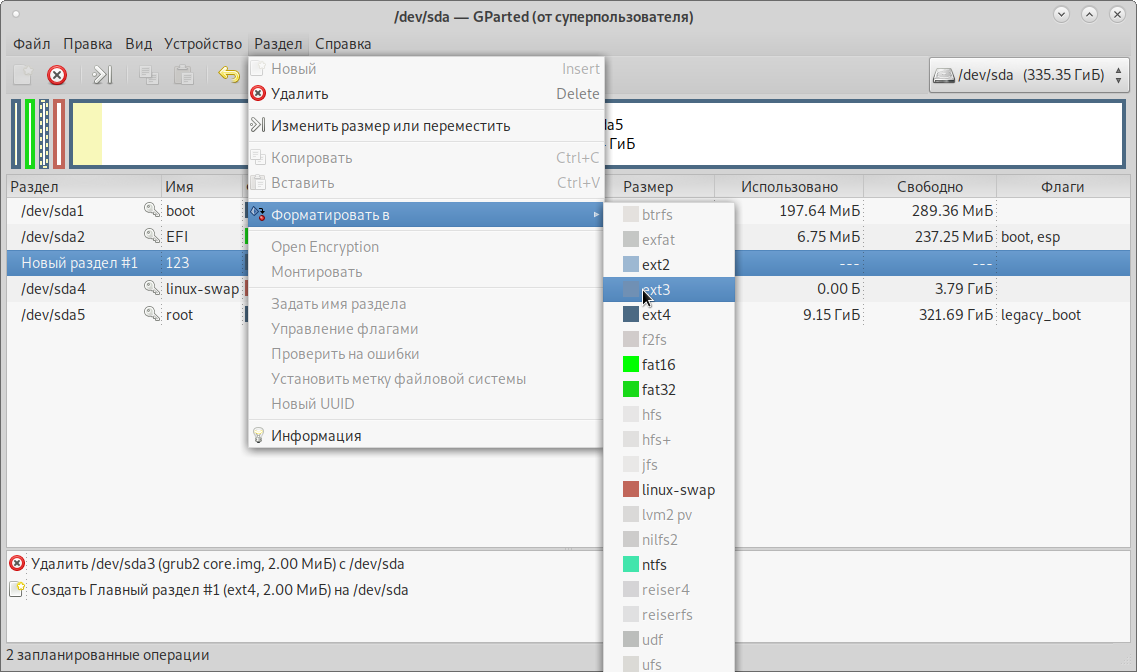Click the teal ntfs color swatch

[631, 565]
